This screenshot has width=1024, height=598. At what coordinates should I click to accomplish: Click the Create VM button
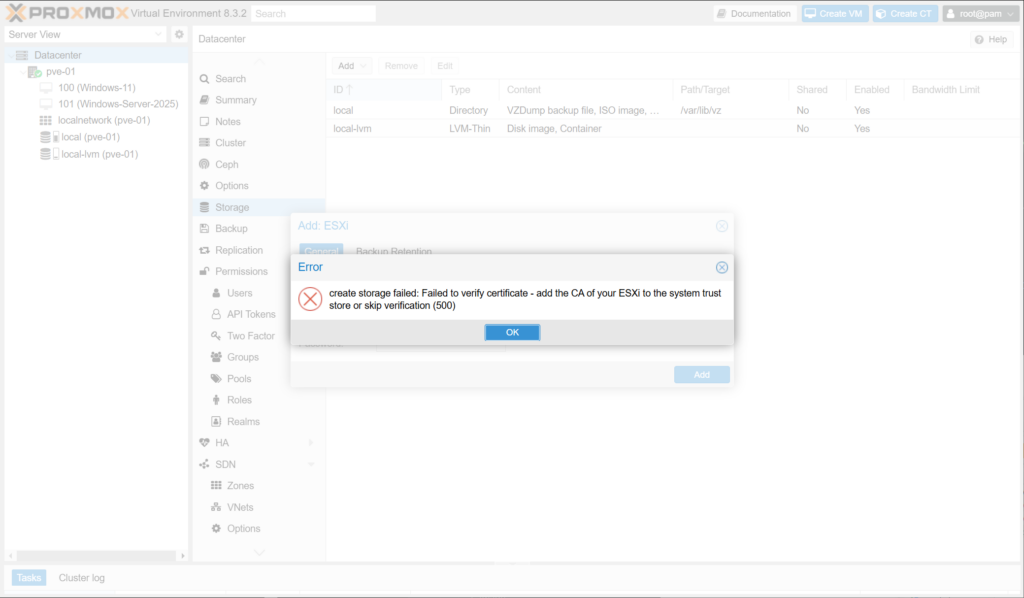[x=835, y=14]
